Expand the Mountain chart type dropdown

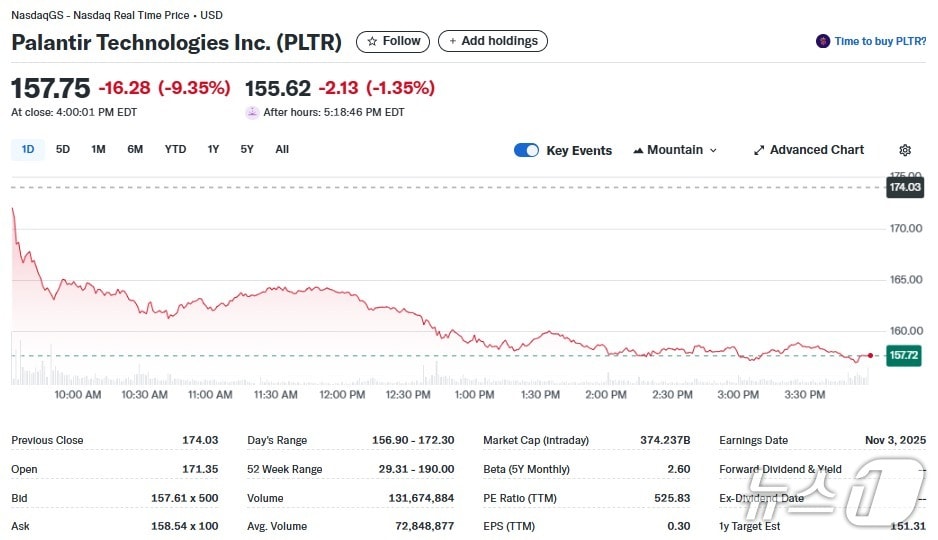pos(713,150)
